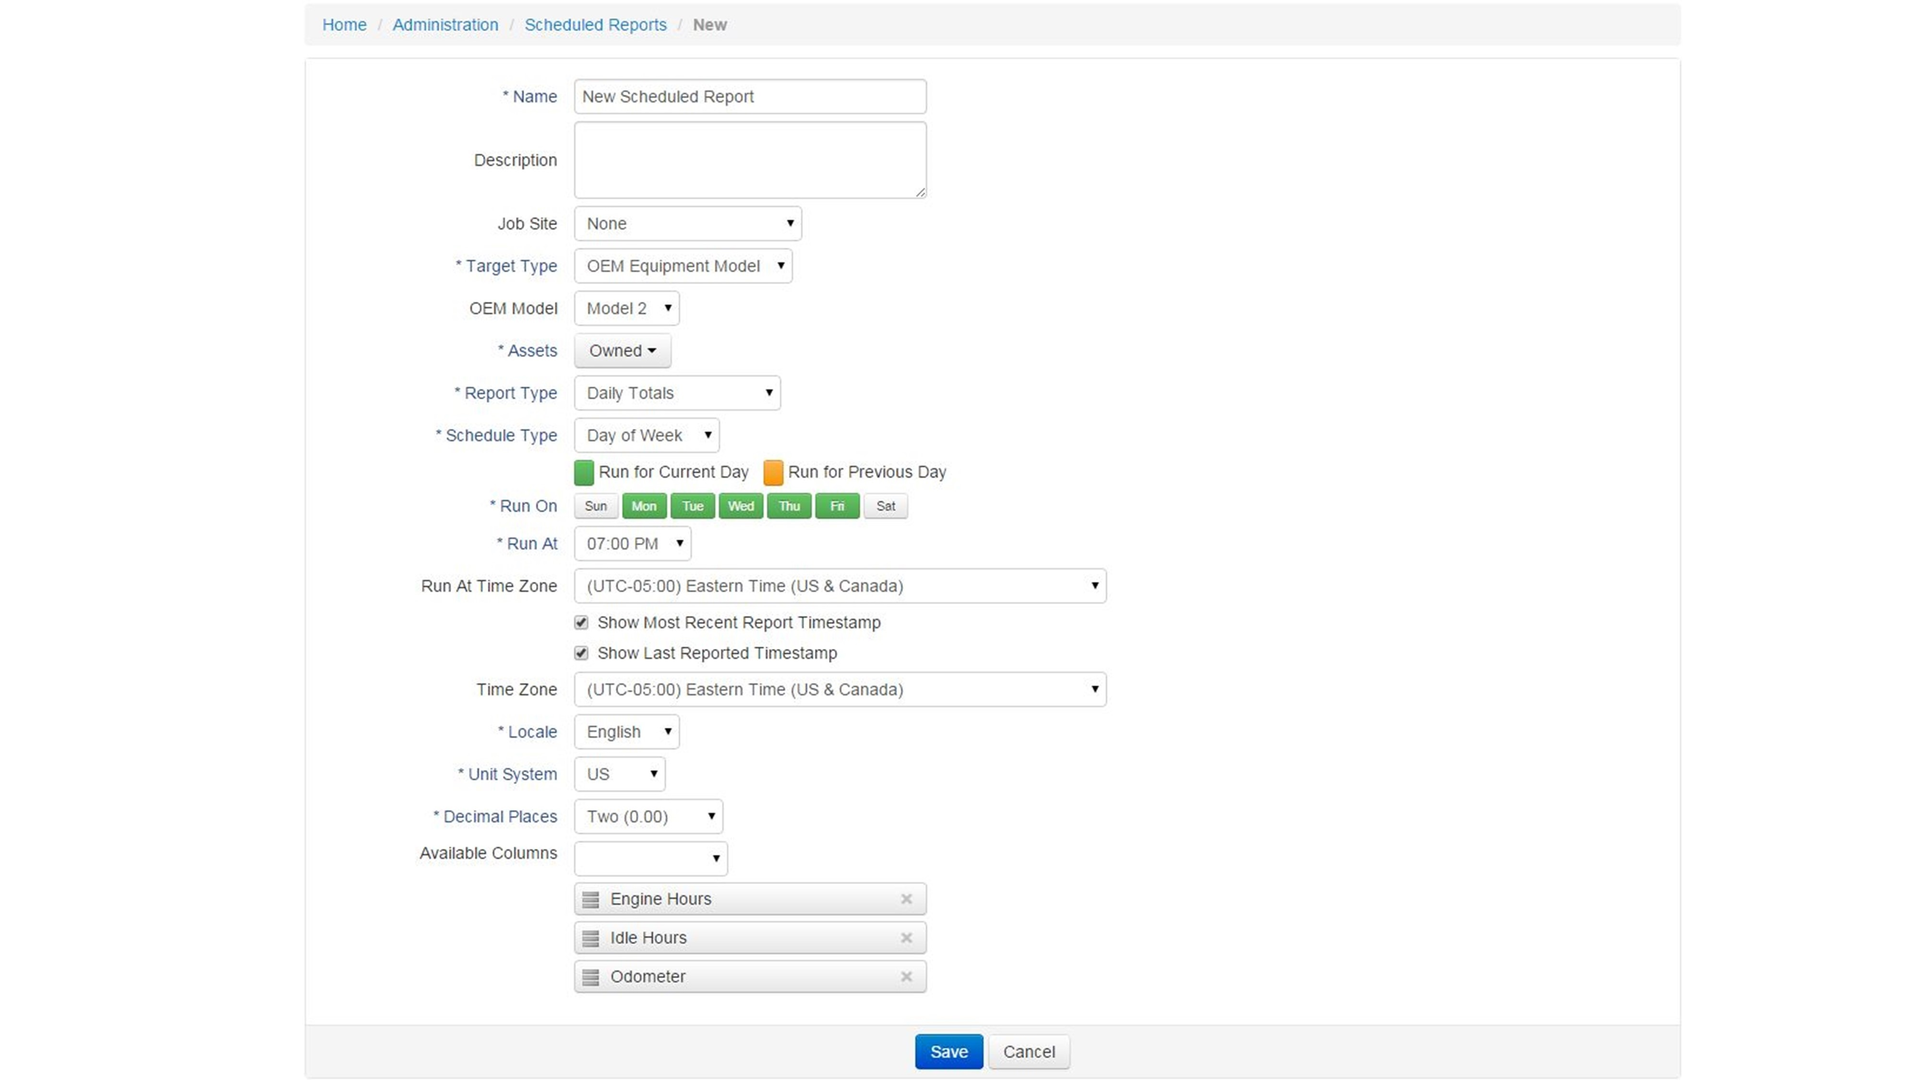Viewport: 1920px width, 1080px height.
Task: Toggle Show Last Reported Timestamp checkbox
Action: tap(581, 653)
